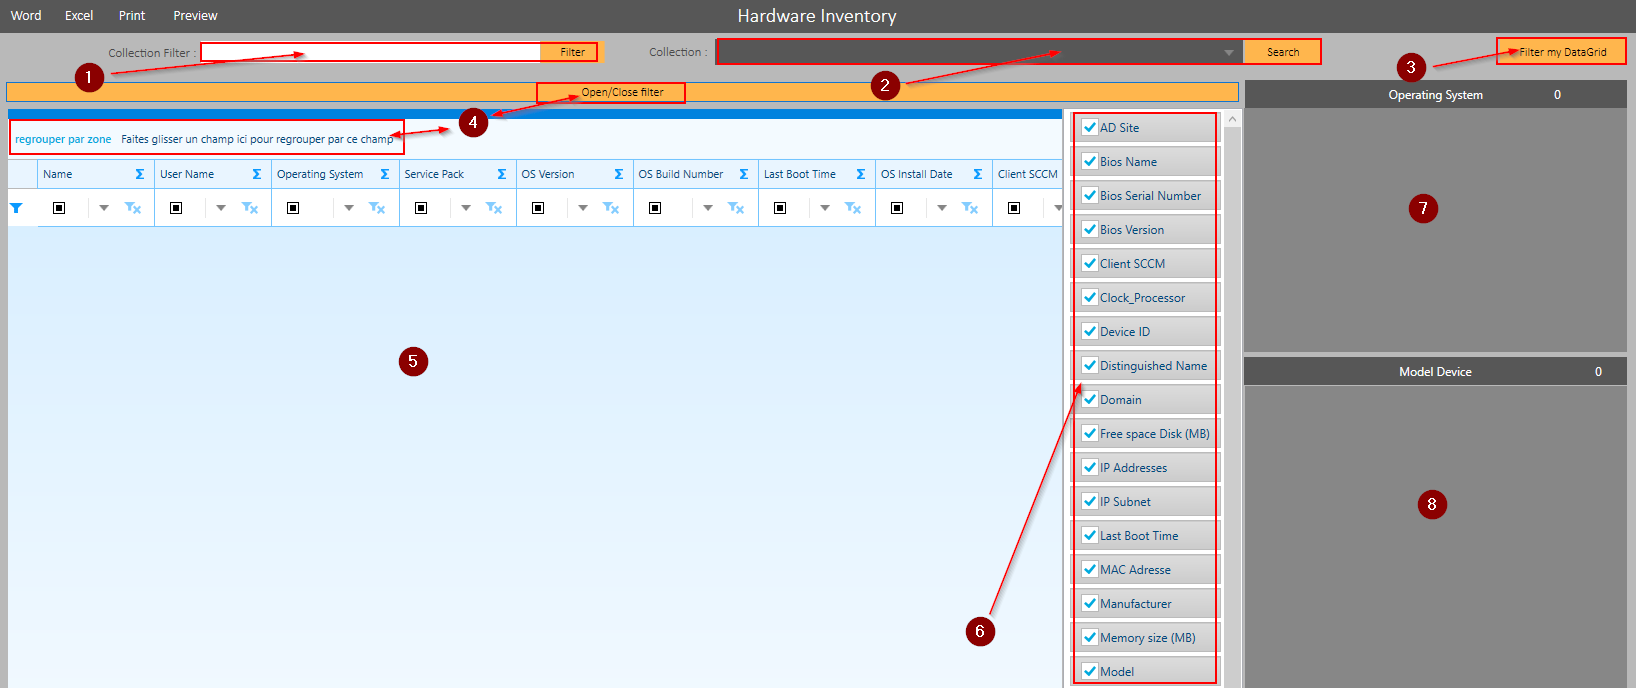Select filter operator square under OS Version column
This screenshot has height=688, width=1636.
(x=538, y=208)
